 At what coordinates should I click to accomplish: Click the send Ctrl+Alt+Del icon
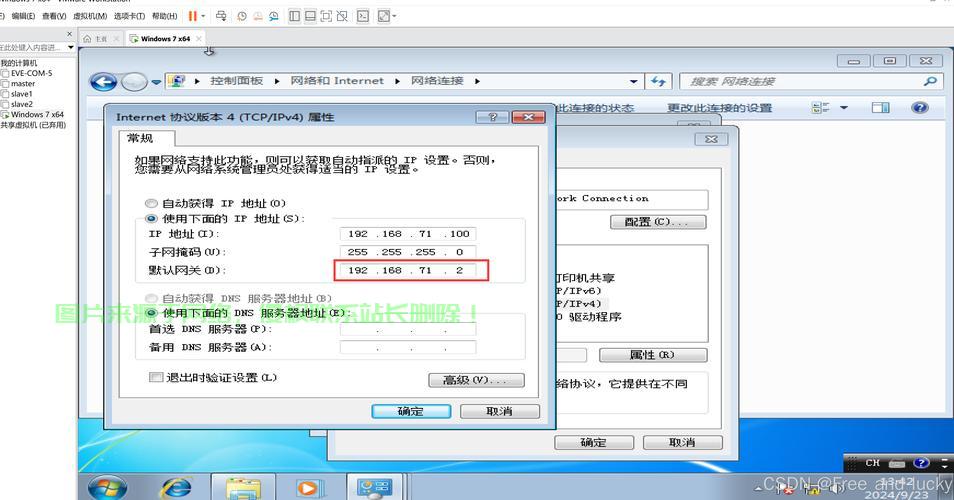(x=221, y=16)
